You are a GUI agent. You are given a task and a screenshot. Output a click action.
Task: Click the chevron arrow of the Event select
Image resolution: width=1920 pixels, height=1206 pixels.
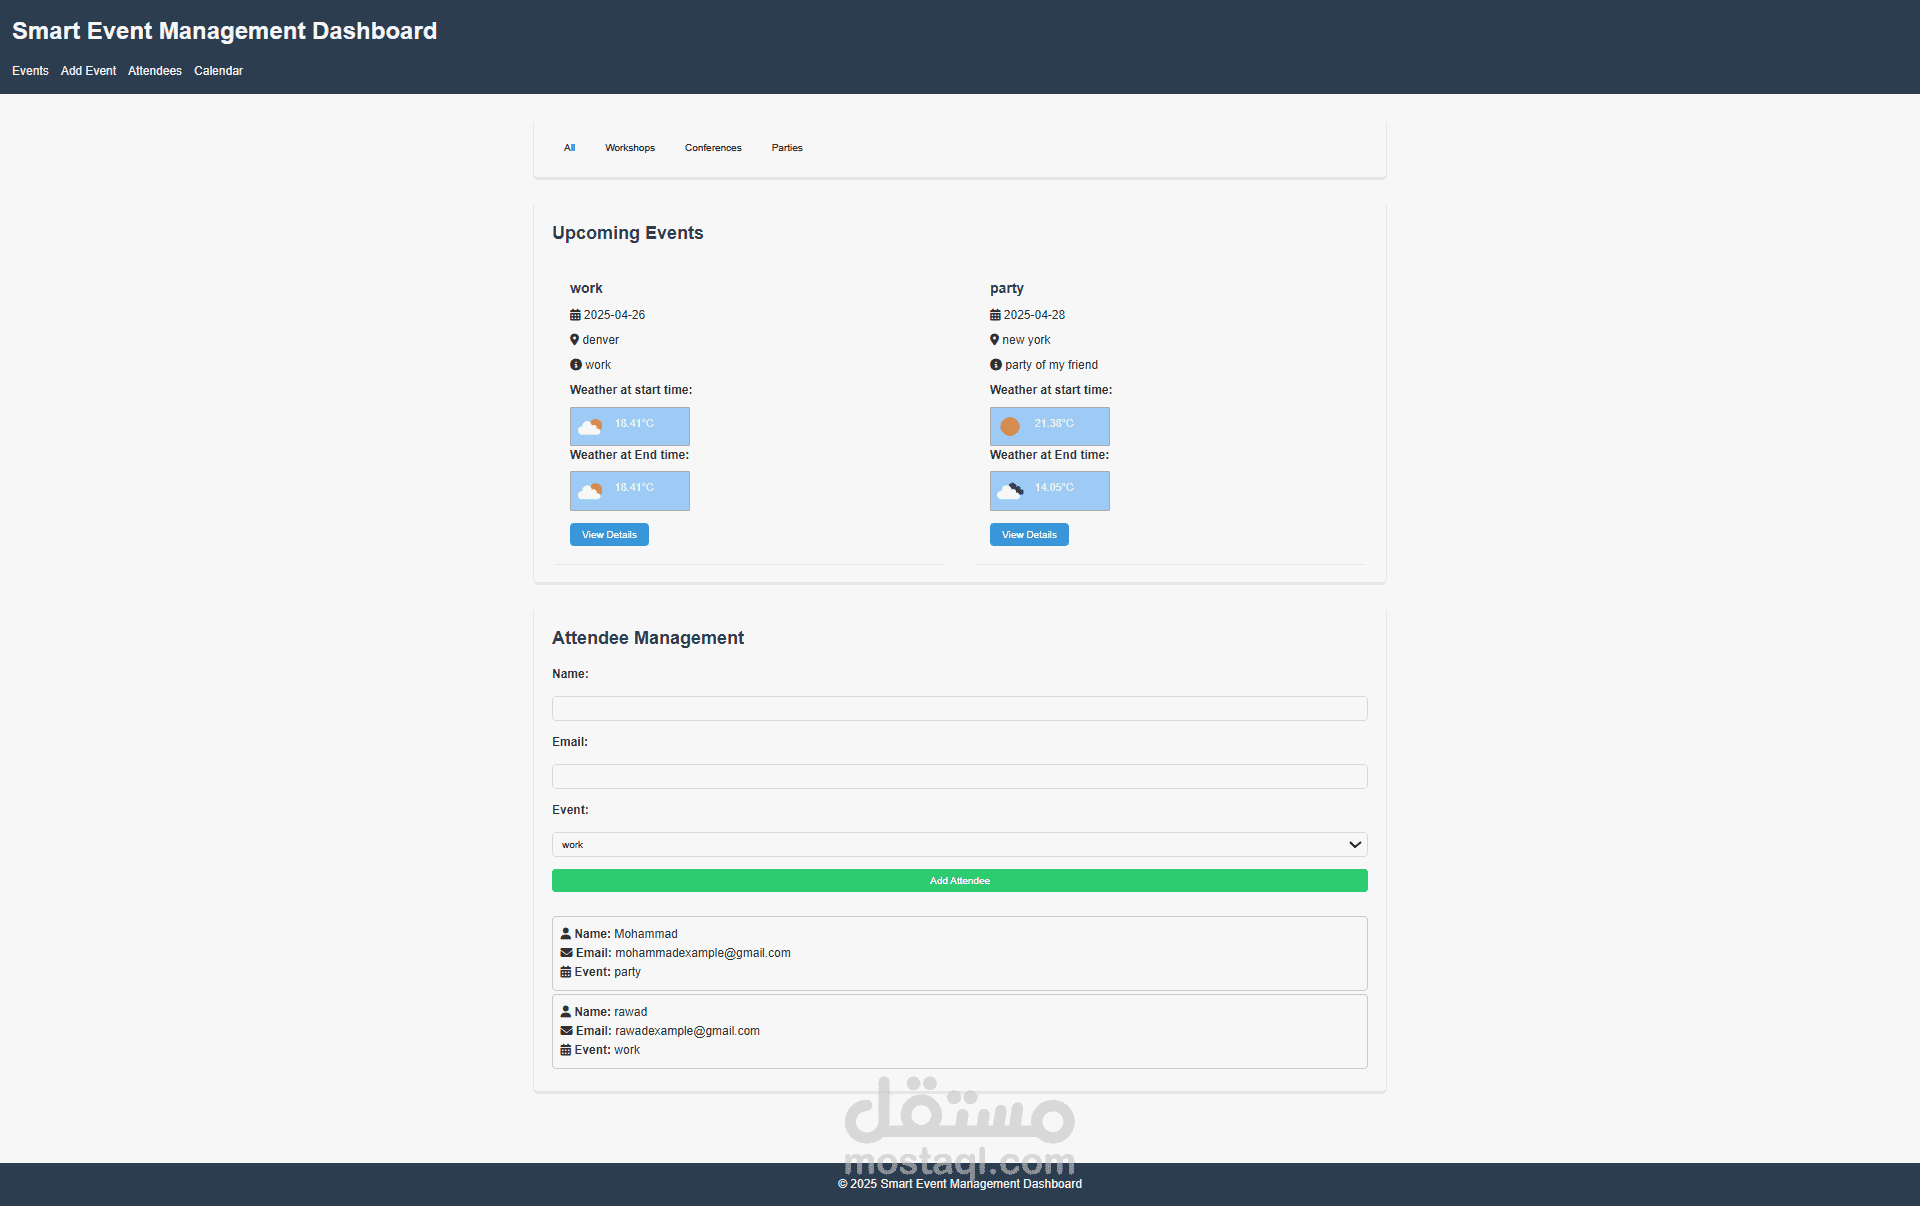[1355, 845]
